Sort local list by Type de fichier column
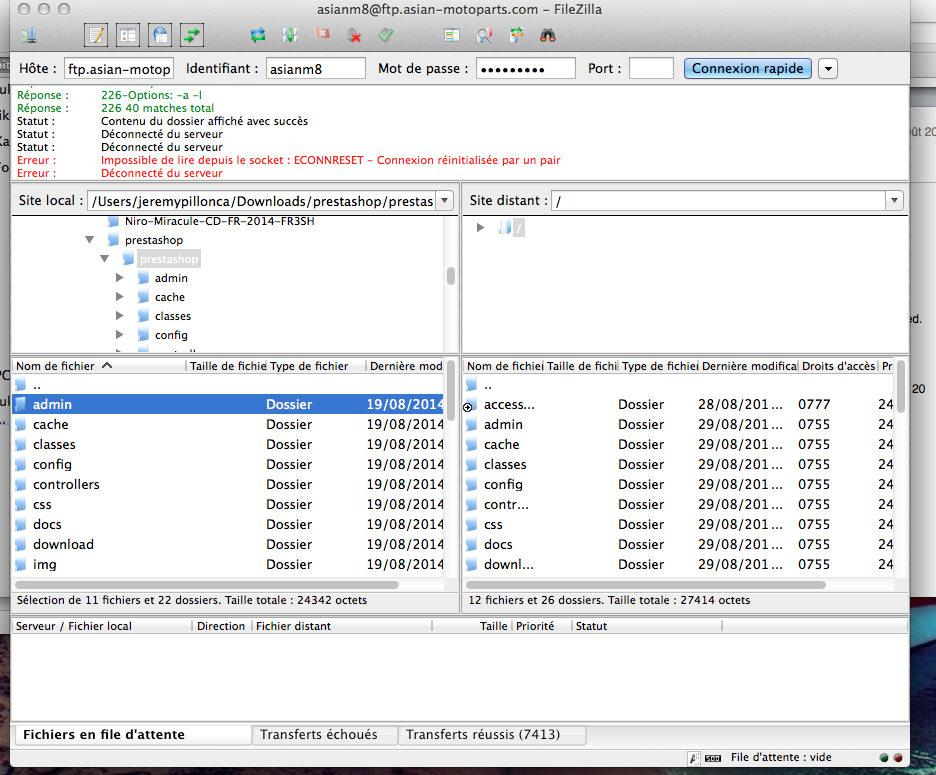Image resolution: width=936 pixels, height=775 pixels. point(316,366)
